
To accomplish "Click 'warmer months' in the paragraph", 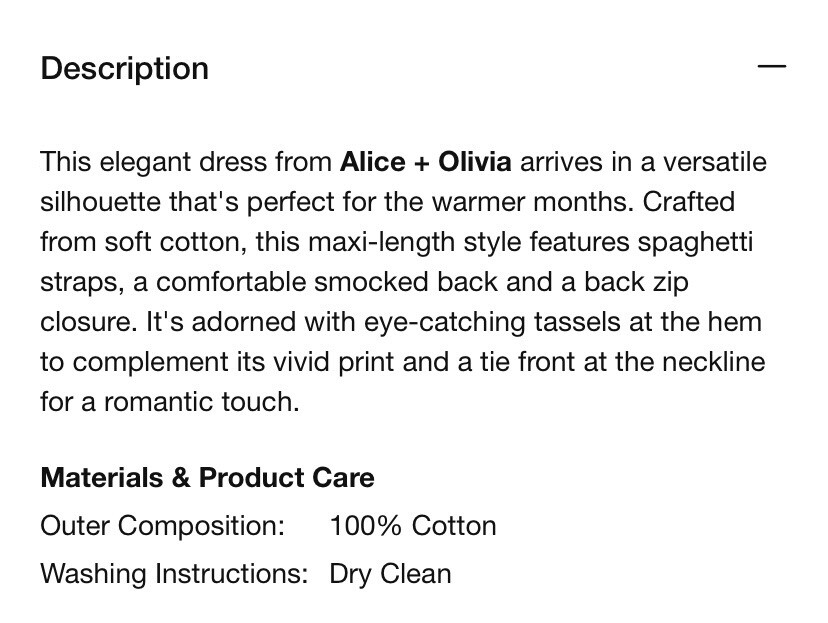I will click(533, 202).
